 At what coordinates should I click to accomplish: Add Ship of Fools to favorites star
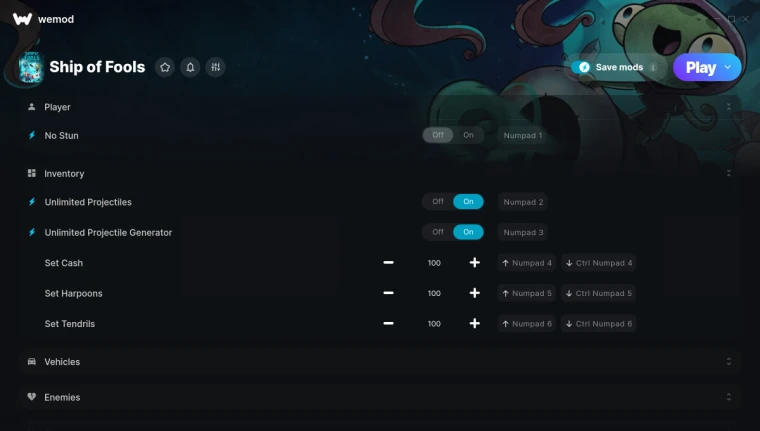[x=165, y=67]
